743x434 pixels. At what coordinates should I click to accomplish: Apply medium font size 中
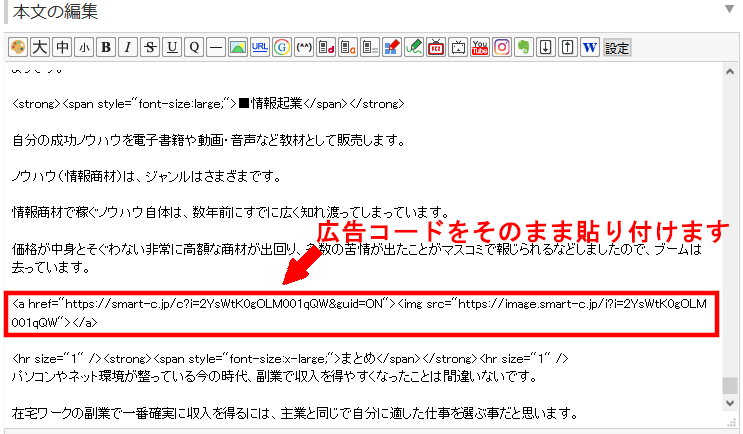point(62,47)
